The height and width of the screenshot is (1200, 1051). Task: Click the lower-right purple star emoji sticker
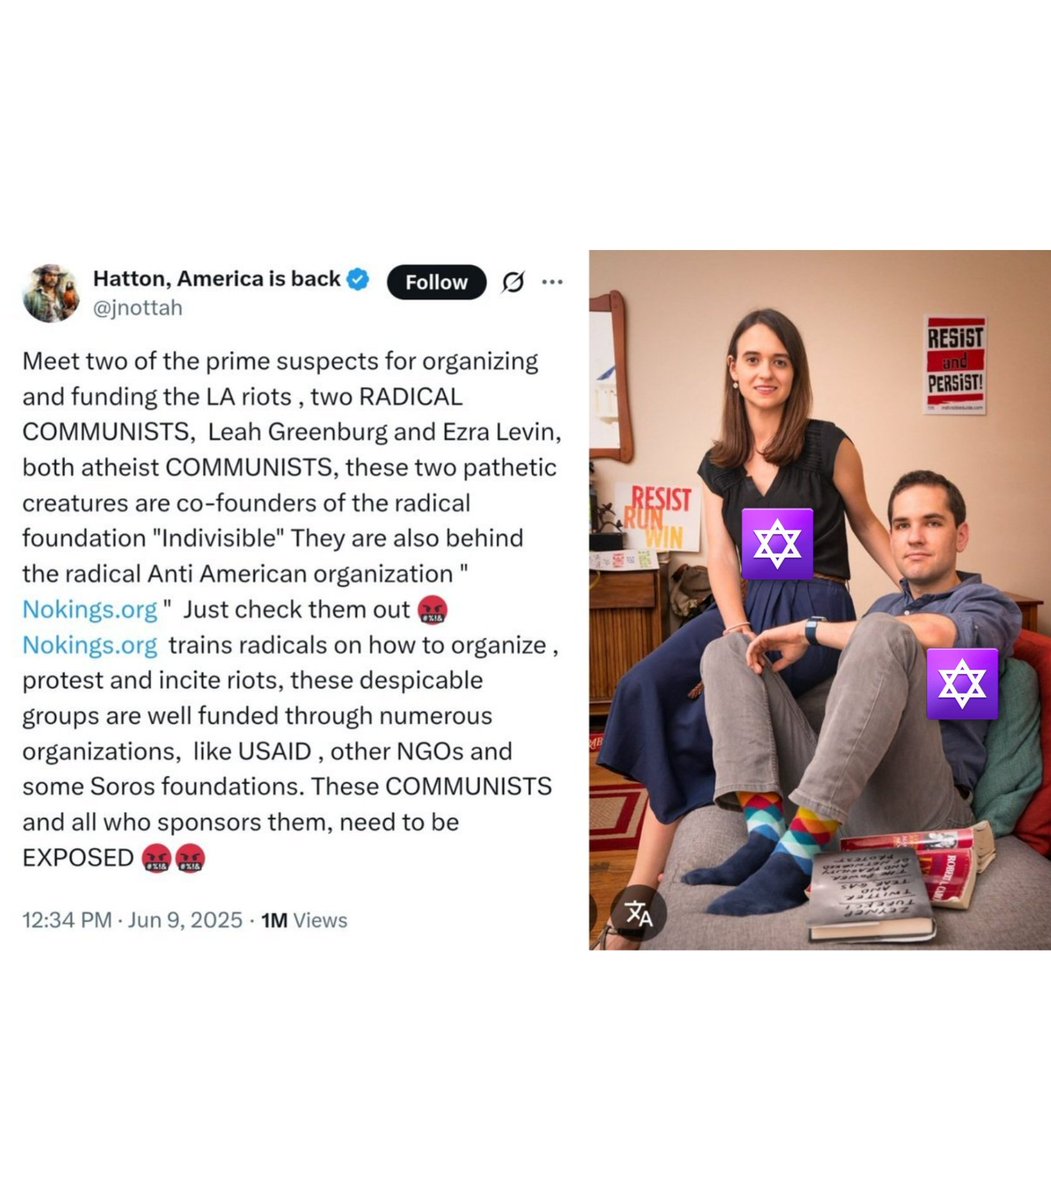[x=962, y=684]
